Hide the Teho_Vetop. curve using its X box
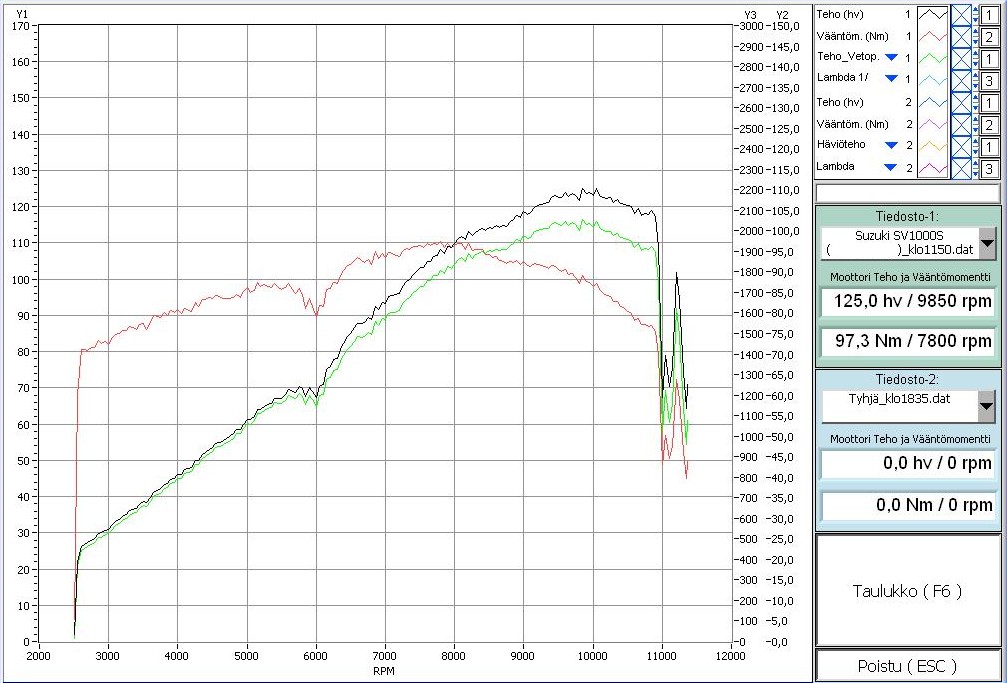The width and height of the screenshot is (1007, 683). tap(961, 58)
